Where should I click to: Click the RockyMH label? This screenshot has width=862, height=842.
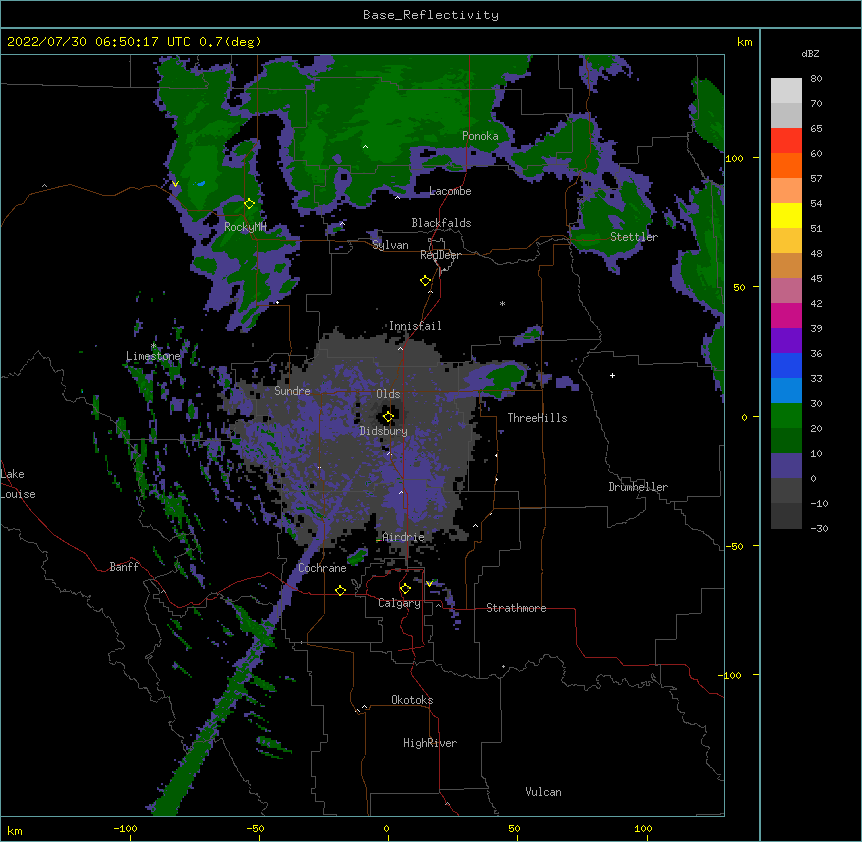pyautogui.click(x=245, y=227)
